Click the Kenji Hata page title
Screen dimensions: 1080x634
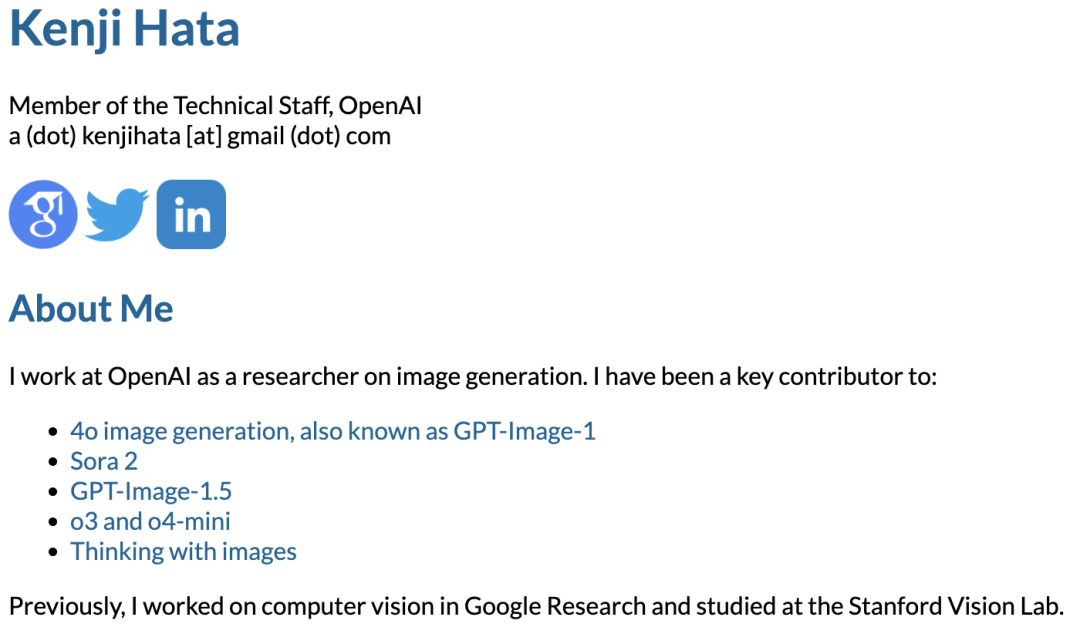click(x=124, y=29)
